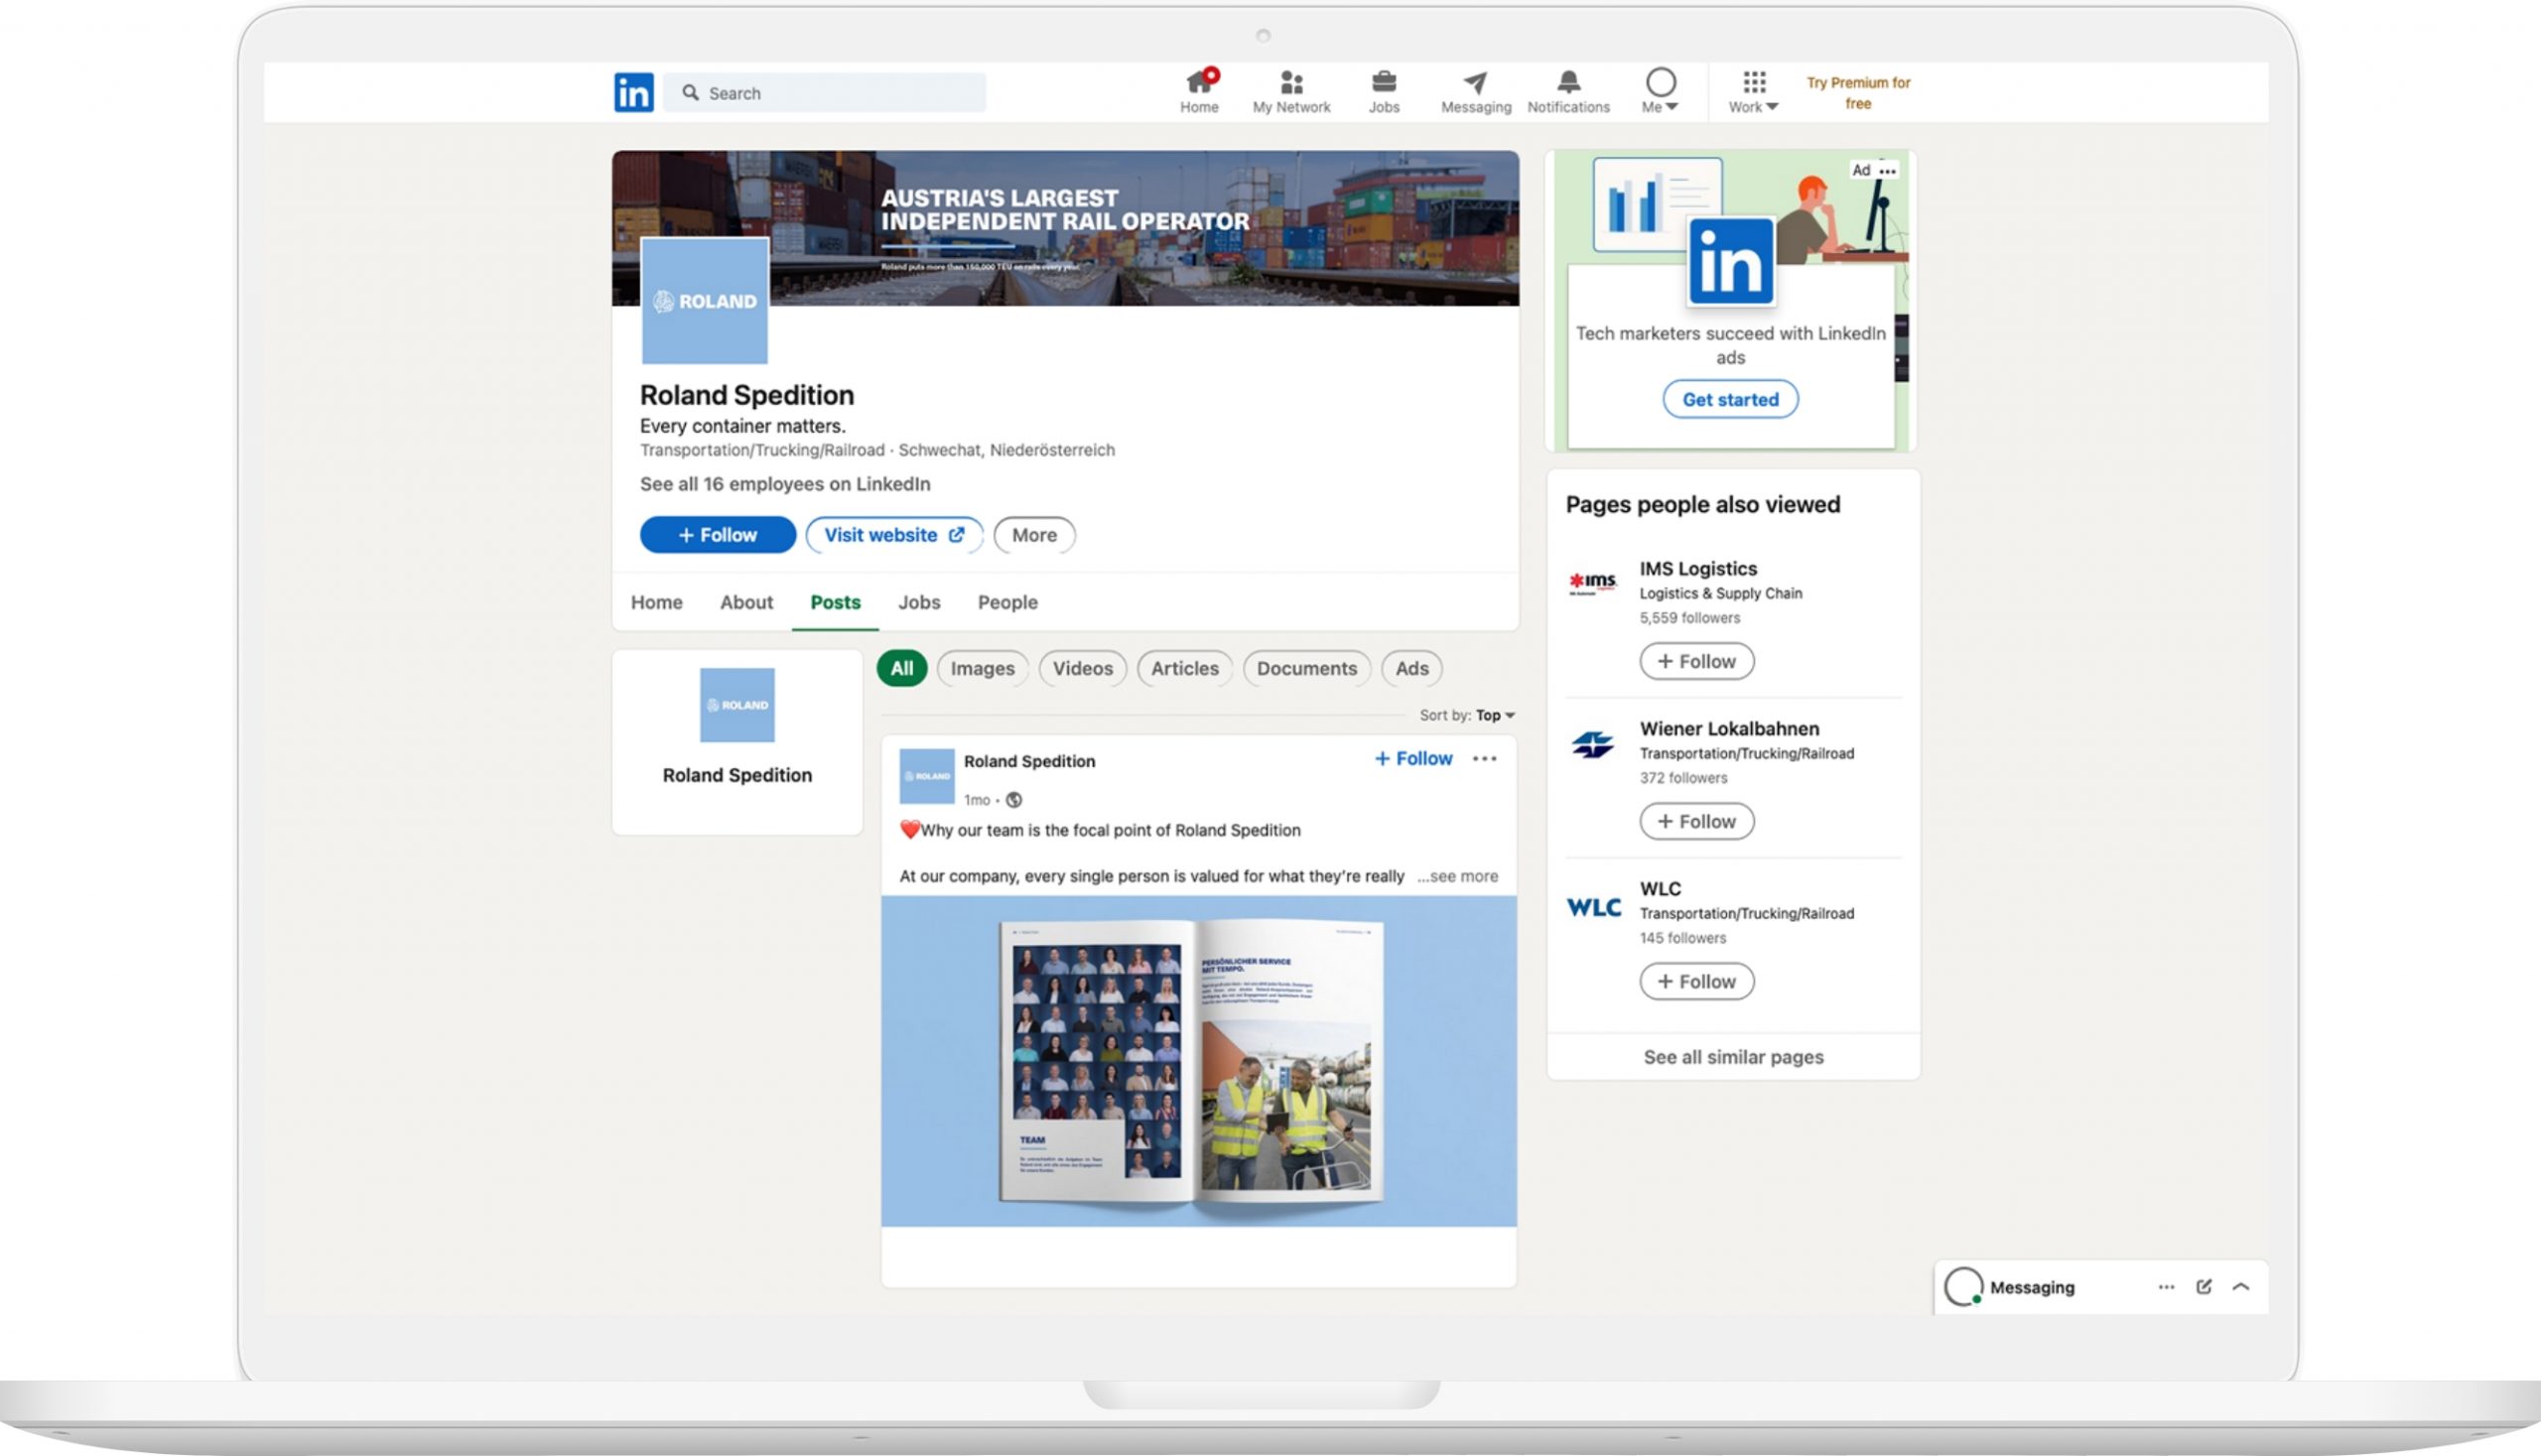Select the Videos filter tab
The height and width of the screenshot is (1456, 2541).
pyautogui.click(x=1082, y=667)
